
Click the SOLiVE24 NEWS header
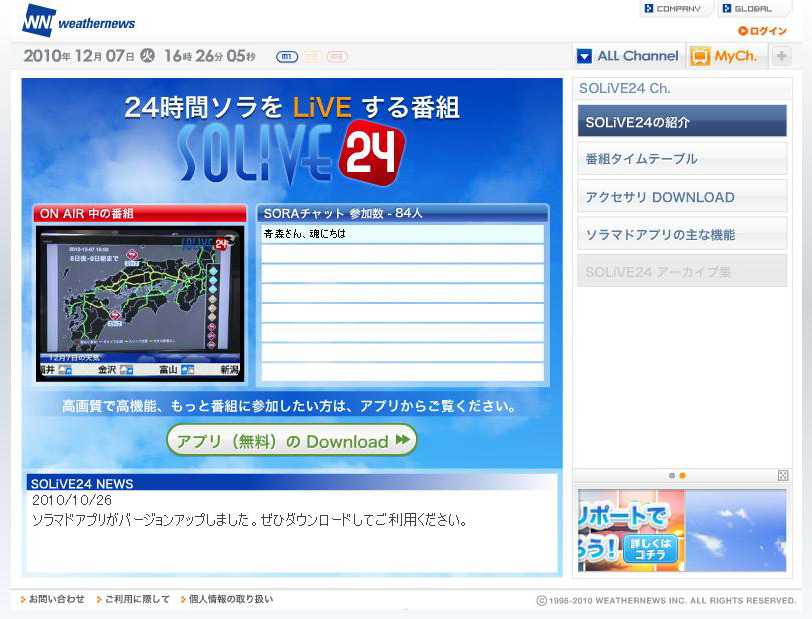[292, 483]
